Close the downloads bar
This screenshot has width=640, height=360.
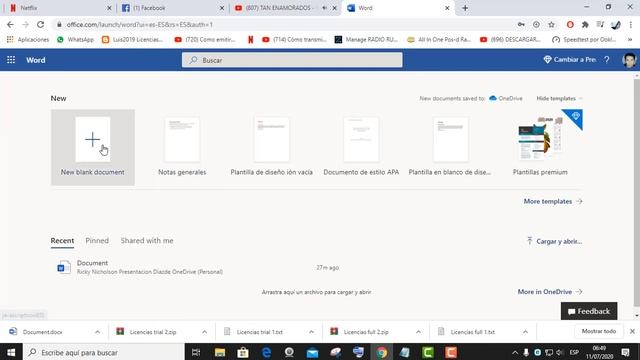pyautogui.click(x=632, y=331)
